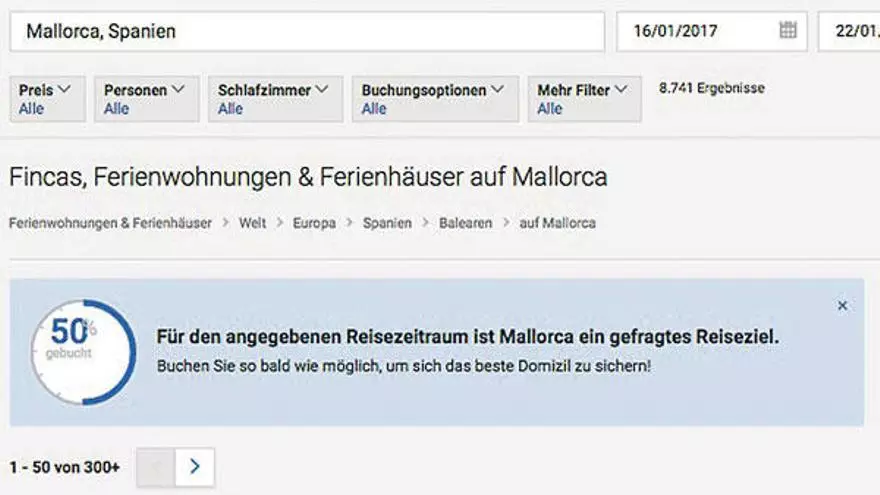Click the 50% gebucht progress circle
880x495 pixels.
[84, 352]
